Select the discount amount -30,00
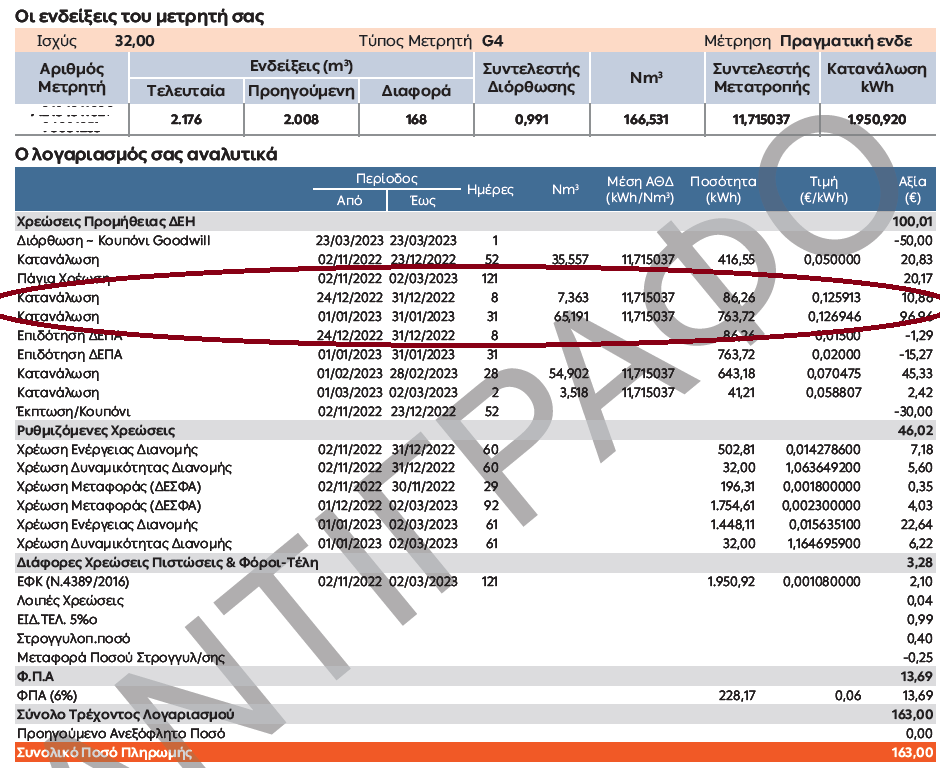The image size is (940, 768). (913, 411)
